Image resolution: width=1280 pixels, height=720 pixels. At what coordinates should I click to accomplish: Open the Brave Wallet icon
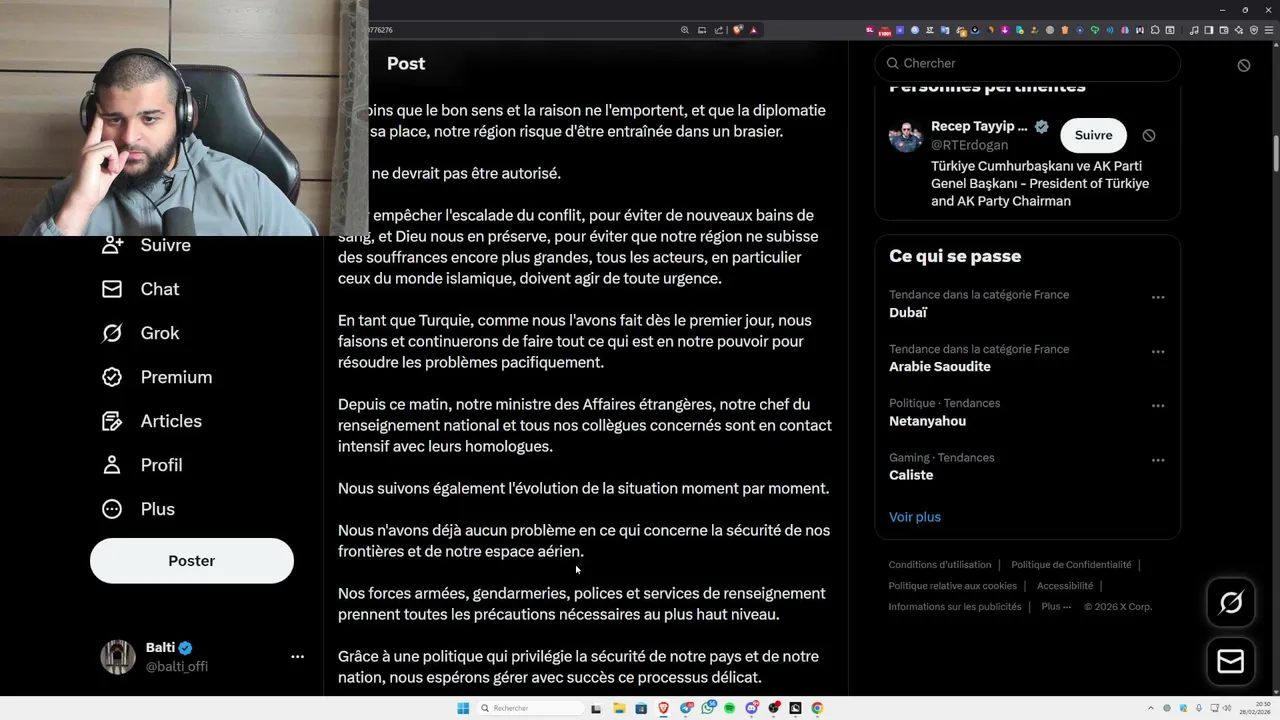1223,30
